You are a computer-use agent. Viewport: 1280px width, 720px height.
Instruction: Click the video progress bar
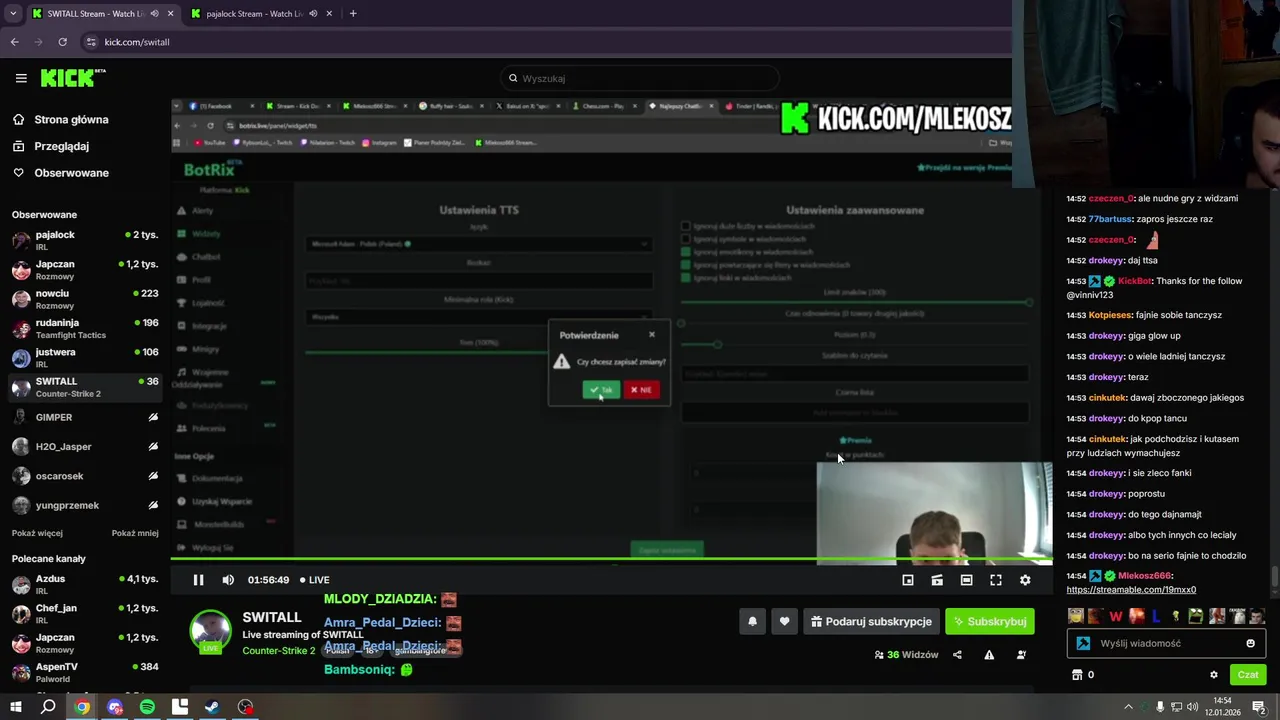click(610, 559)
